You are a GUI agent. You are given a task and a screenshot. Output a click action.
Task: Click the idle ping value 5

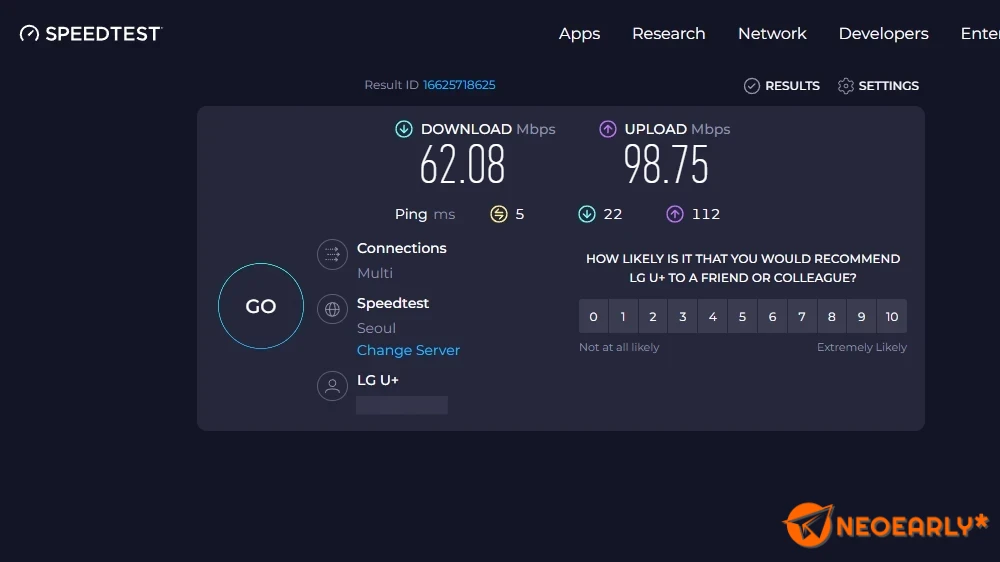(520, 214)
